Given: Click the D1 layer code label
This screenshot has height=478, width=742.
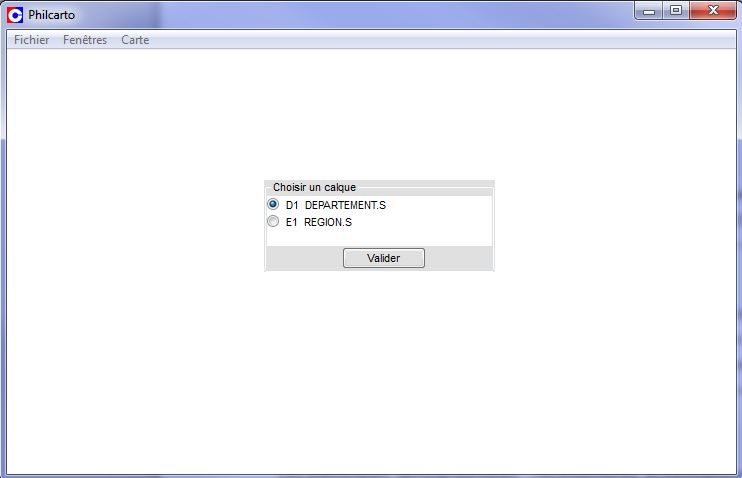Looking at the screenshot, I should tap(292, 205).
